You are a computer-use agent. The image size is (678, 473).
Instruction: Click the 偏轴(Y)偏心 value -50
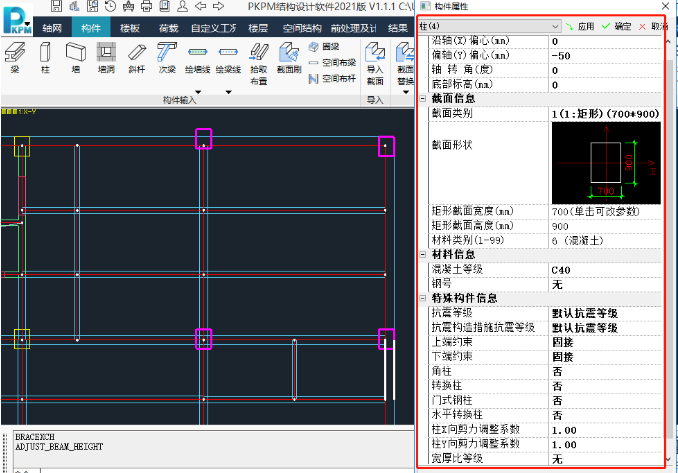click(605, 56)
